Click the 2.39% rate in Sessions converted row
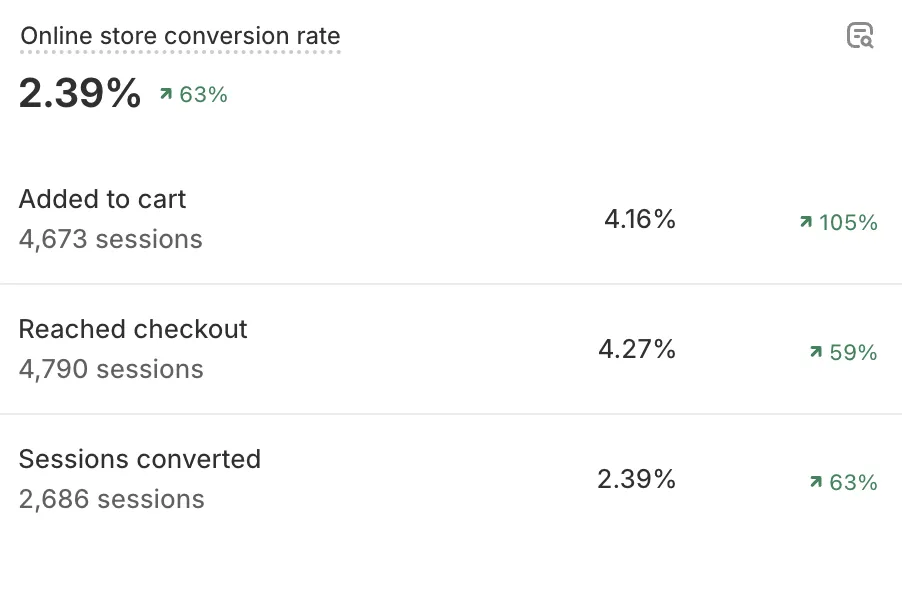This screenshot has width=902, height=608. click(x=637, y=479)
